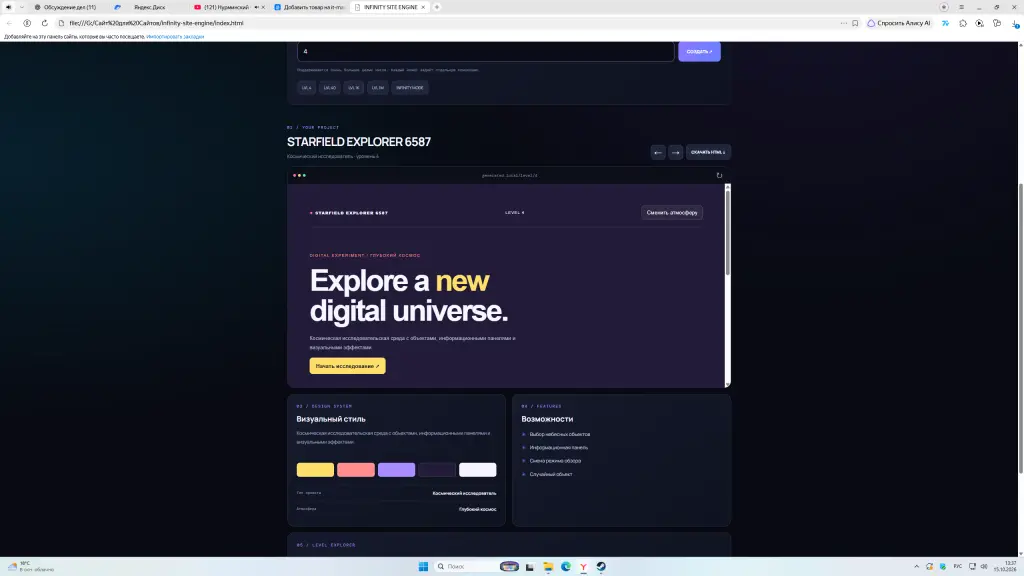Pick the white color swatch
Screen dimensions: 1024x576
coord(477,470)
